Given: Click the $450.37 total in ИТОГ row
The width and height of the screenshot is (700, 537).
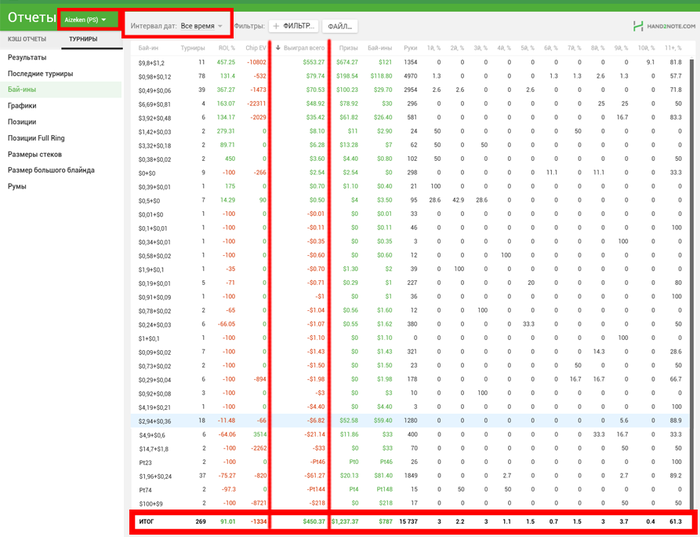Looking at the screenshot, I should [x=312, y=521].
